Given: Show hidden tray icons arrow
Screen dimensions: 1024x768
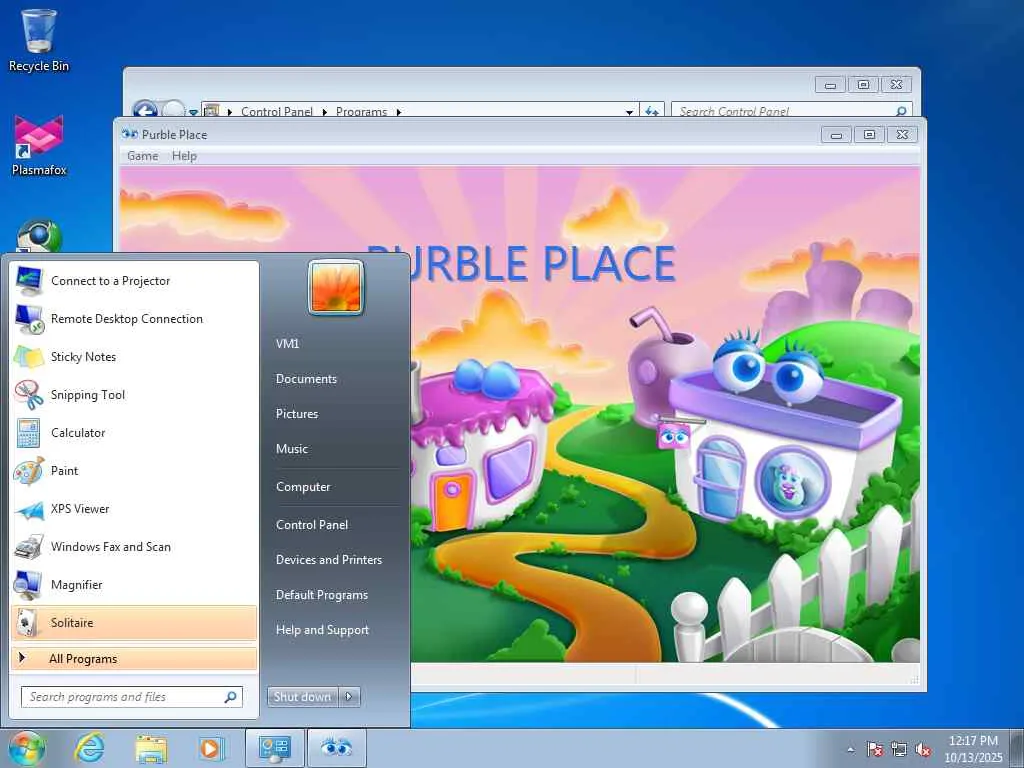Looking at the screenshot, I should [x=850, y=749].
